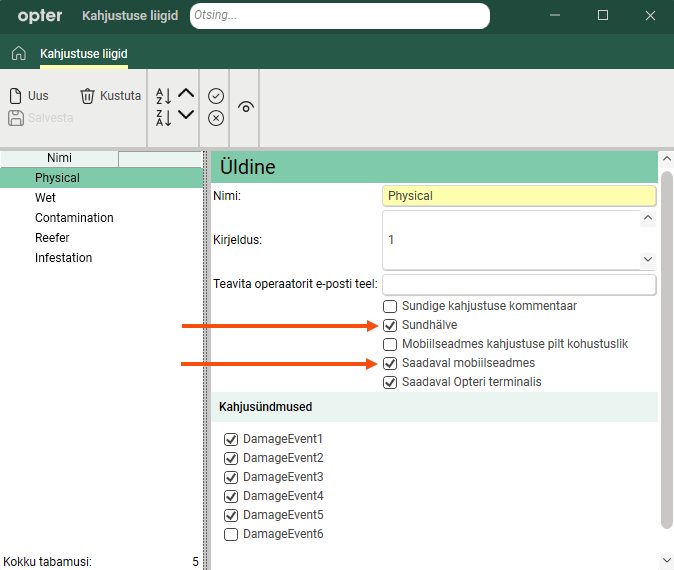Click the sort A to Z icon
Image resolution: width=674 pixels, height=570 pixels.
pos(164,96)
